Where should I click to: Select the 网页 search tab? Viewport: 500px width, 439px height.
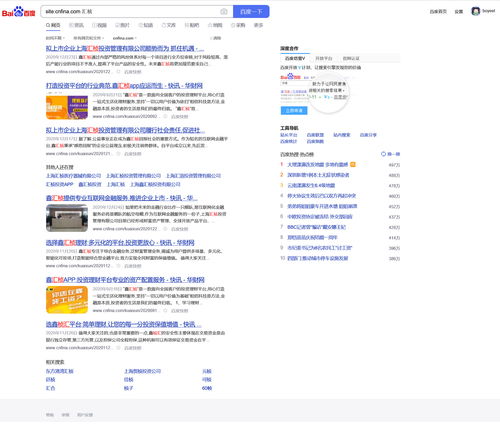click(53, 25)
